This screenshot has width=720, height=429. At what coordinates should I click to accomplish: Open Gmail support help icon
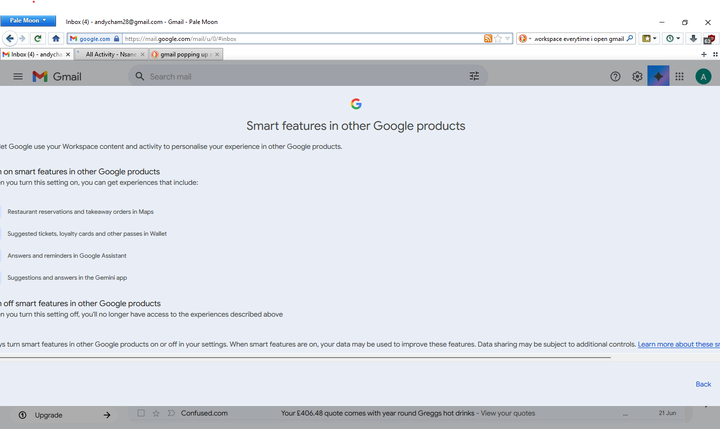tap(615, 76)
